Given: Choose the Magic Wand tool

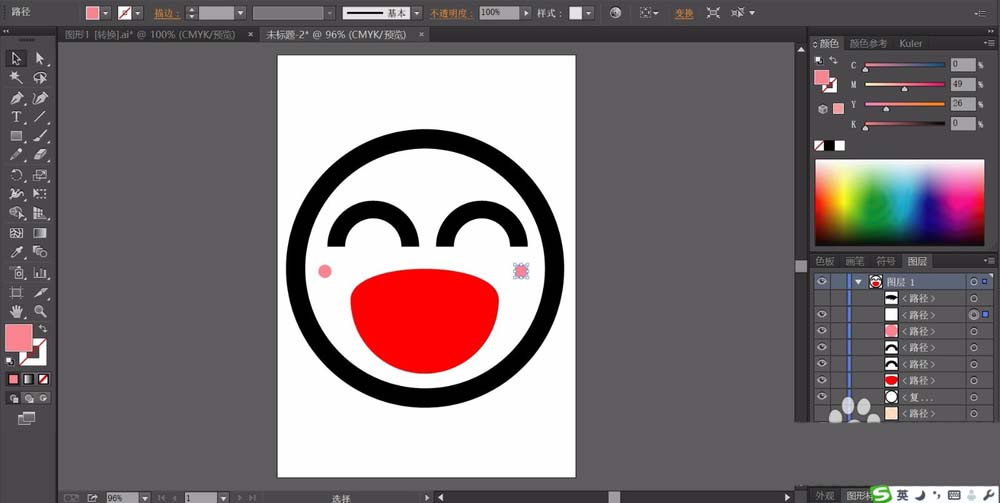Looking at the screenshot, I should pyautogui.click(x=16, y=78).
